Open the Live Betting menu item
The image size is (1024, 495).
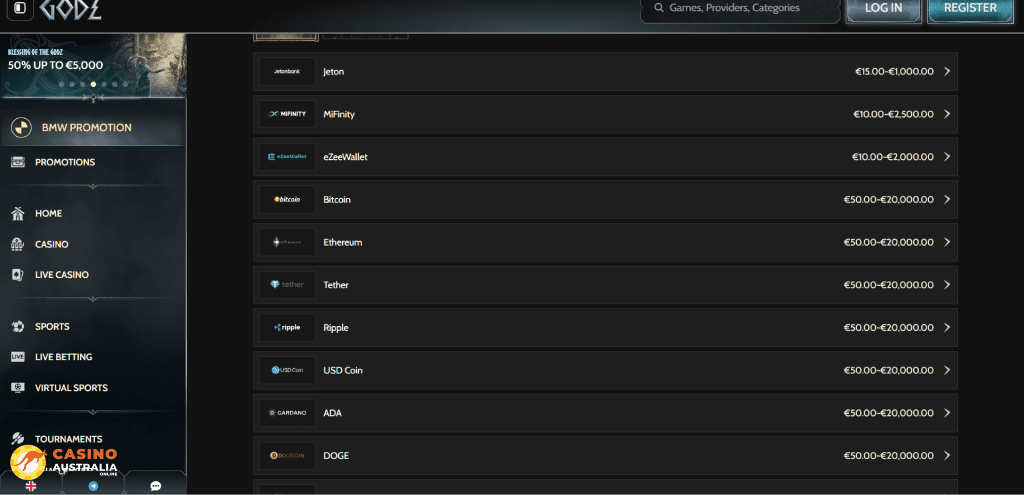point(63,357)
